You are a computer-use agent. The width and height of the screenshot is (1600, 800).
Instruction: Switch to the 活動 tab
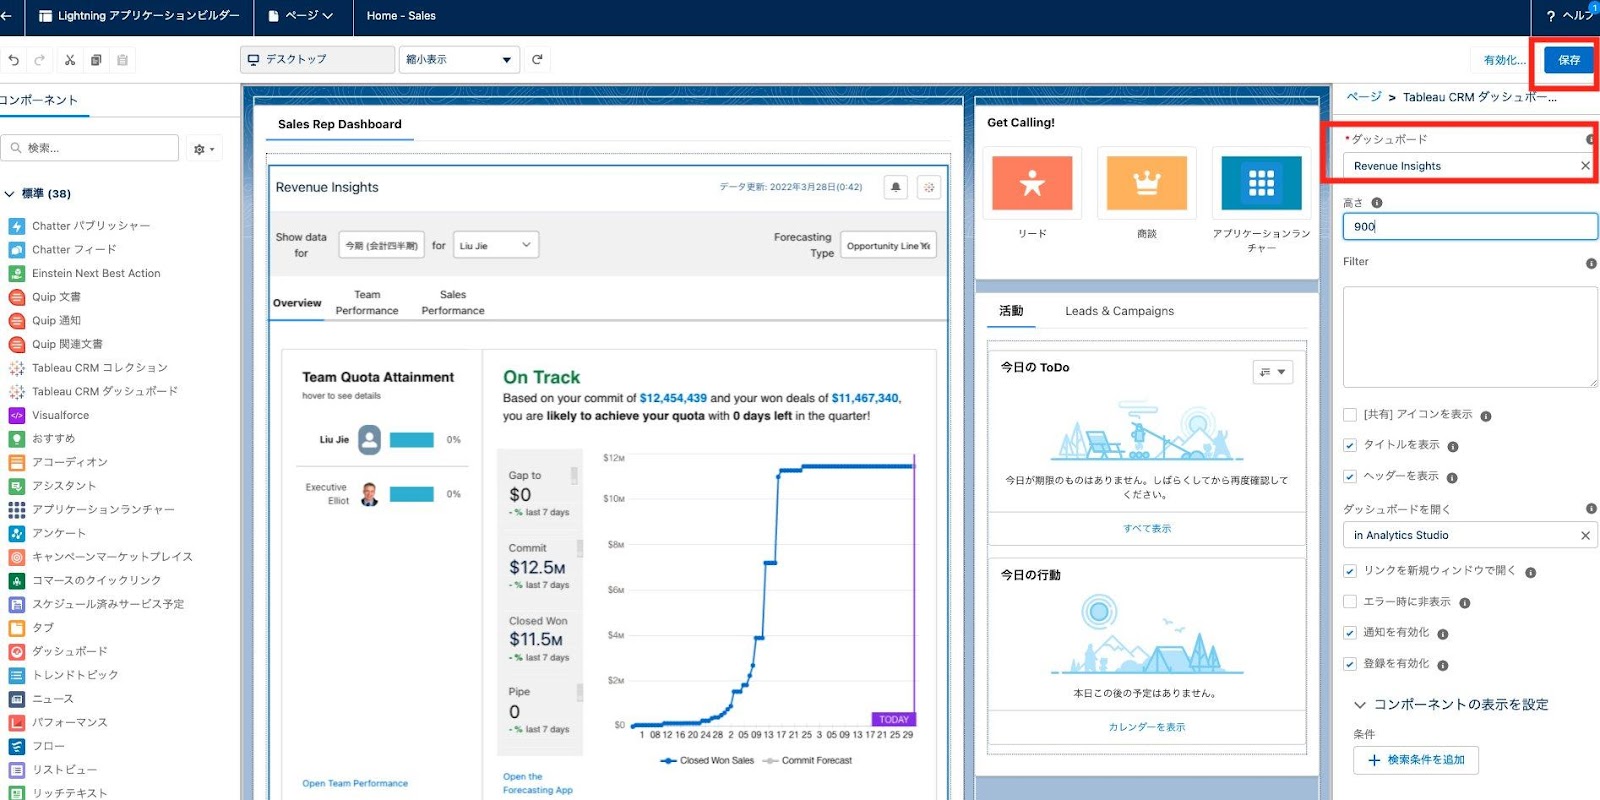[1011, 311]
